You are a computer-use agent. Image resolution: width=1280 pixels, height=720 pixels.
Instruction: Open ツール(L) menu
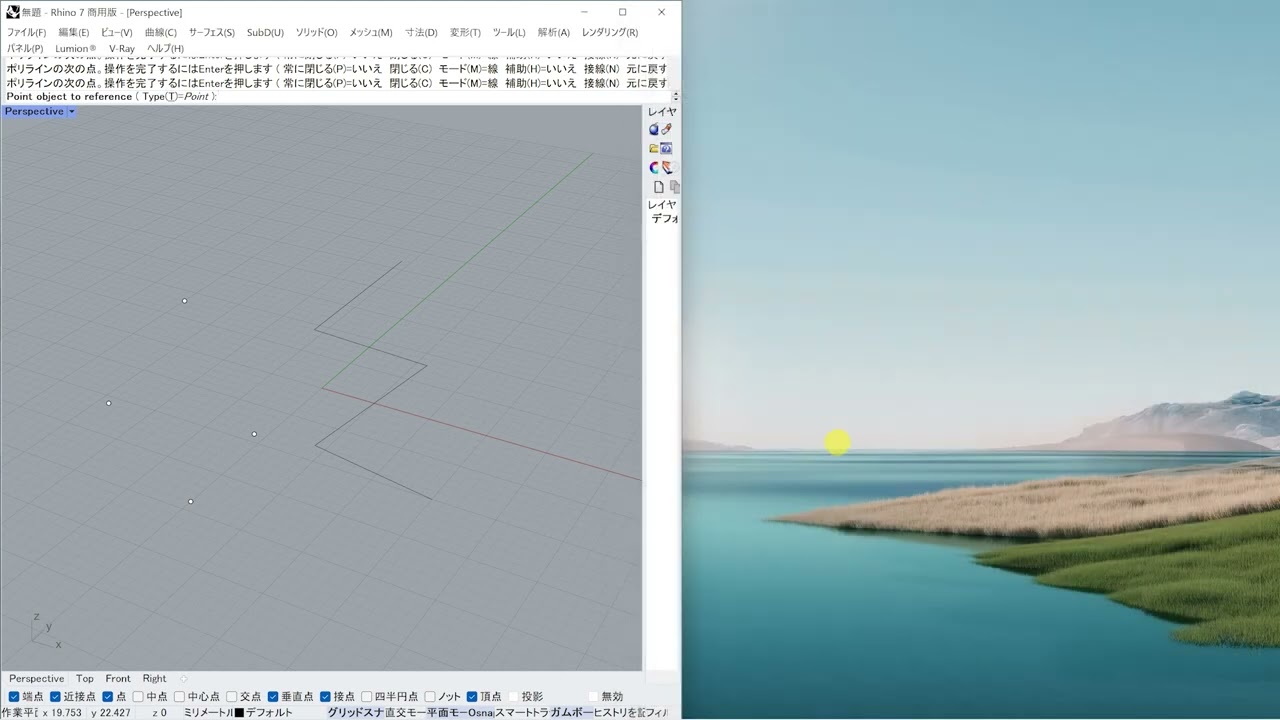(x=509, y=32)
